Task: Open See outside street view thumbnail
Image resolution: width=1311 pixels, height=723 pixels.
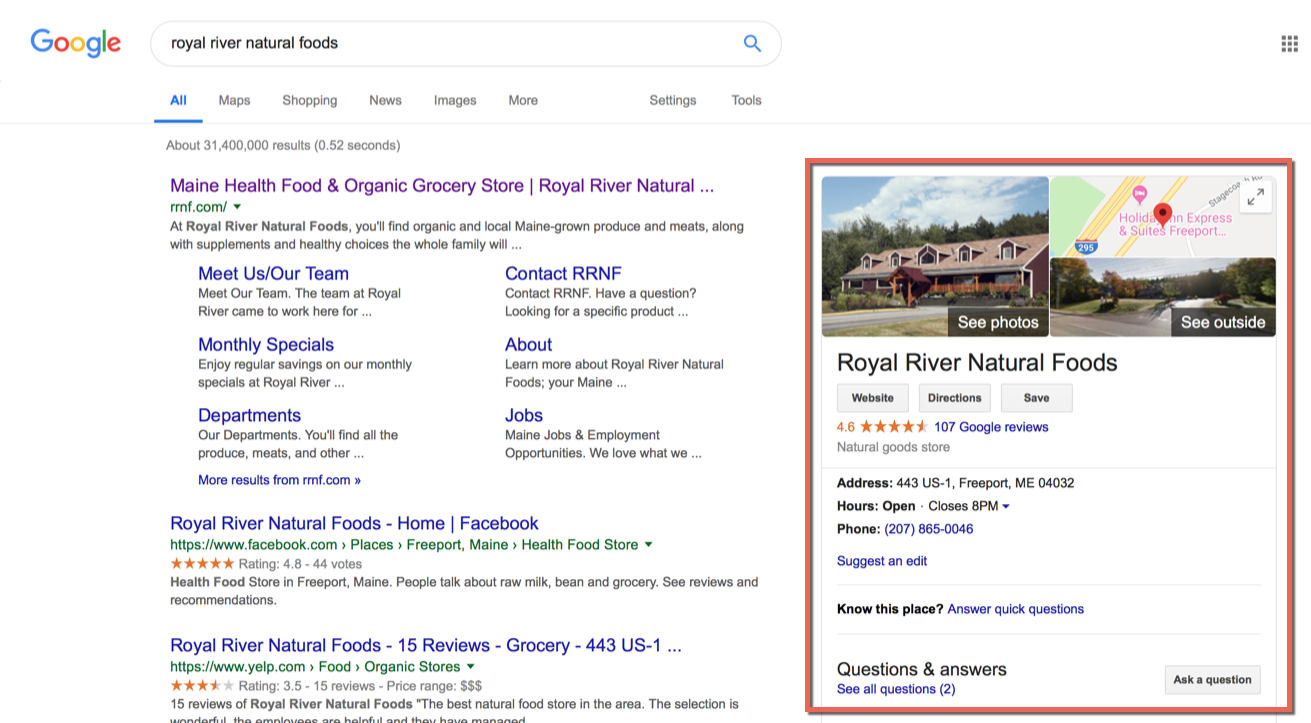Action: point(1163,297)
